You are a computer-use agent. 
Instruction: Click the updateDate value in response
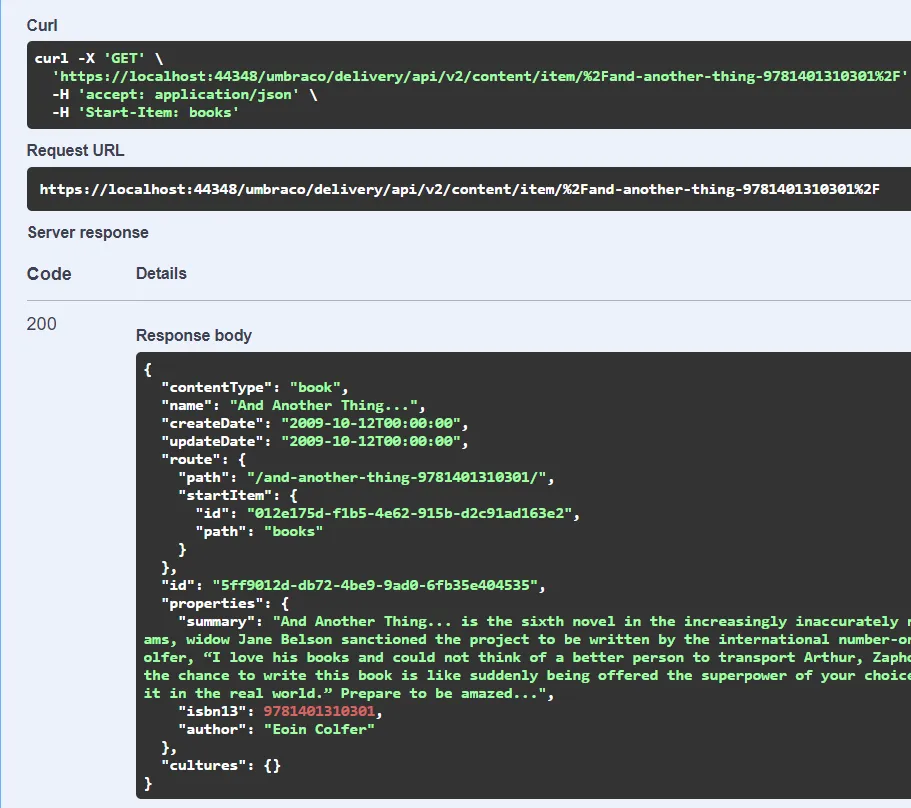point(374,441)
